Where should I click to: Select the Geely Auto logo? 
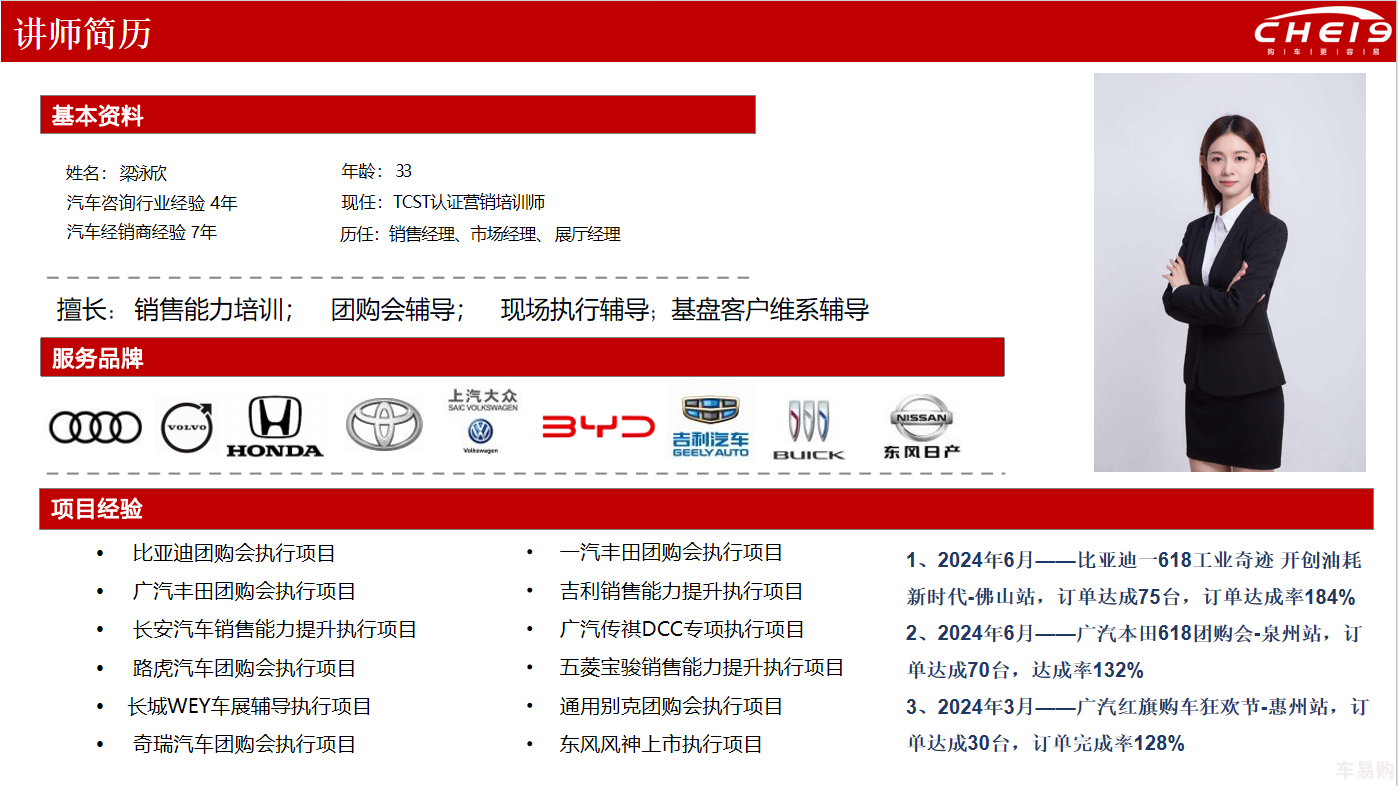[x=710, y=427]
